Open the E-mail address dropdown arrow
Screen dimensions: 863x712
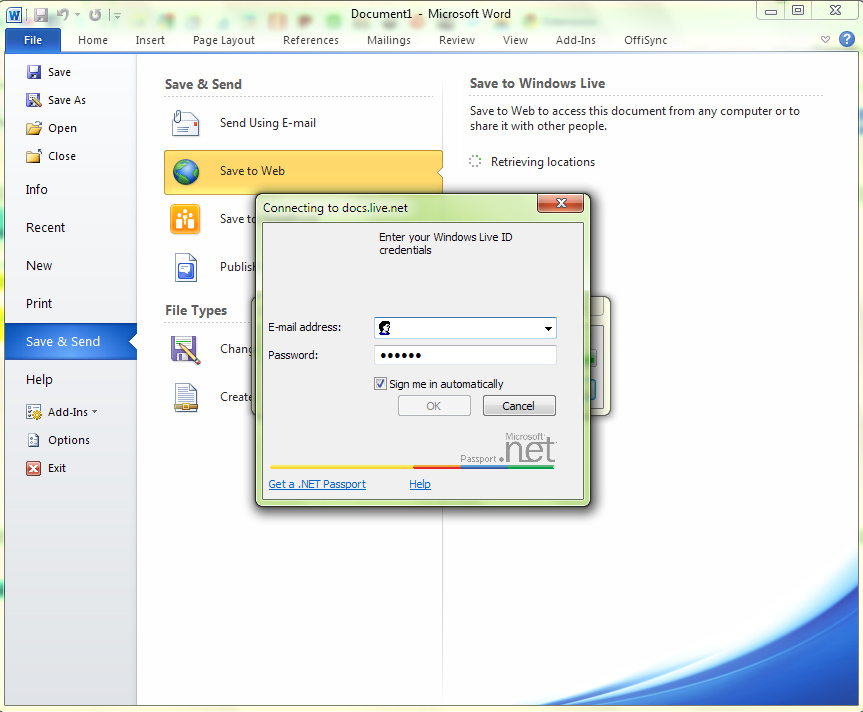[548, 328]
